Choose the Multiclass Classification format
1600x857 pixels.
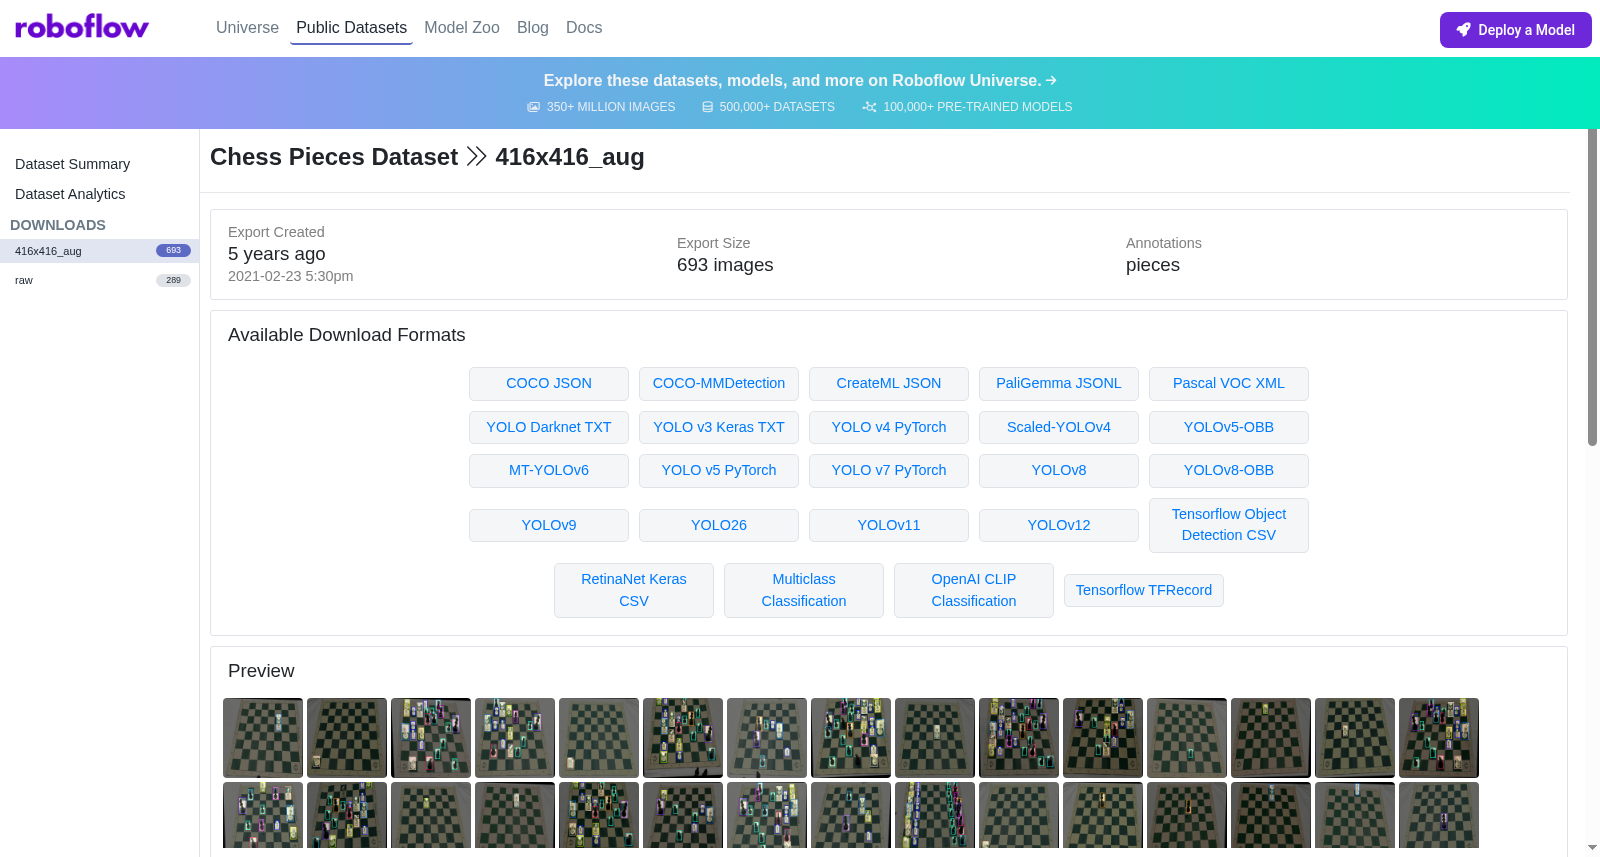[804, 590]
